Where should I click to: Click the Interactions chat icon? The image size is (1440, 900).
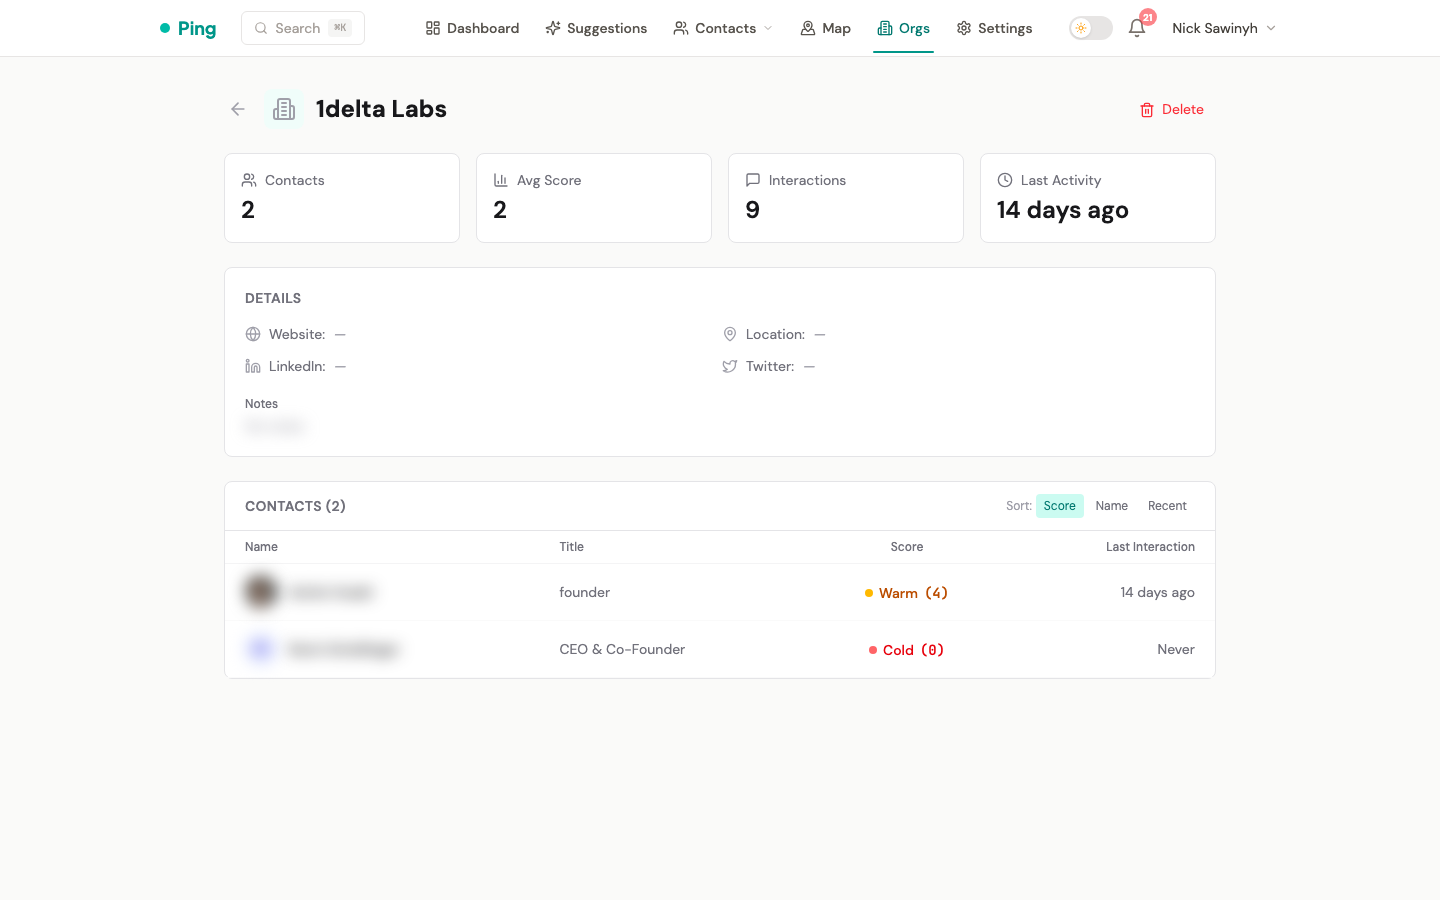coord(753,180)
